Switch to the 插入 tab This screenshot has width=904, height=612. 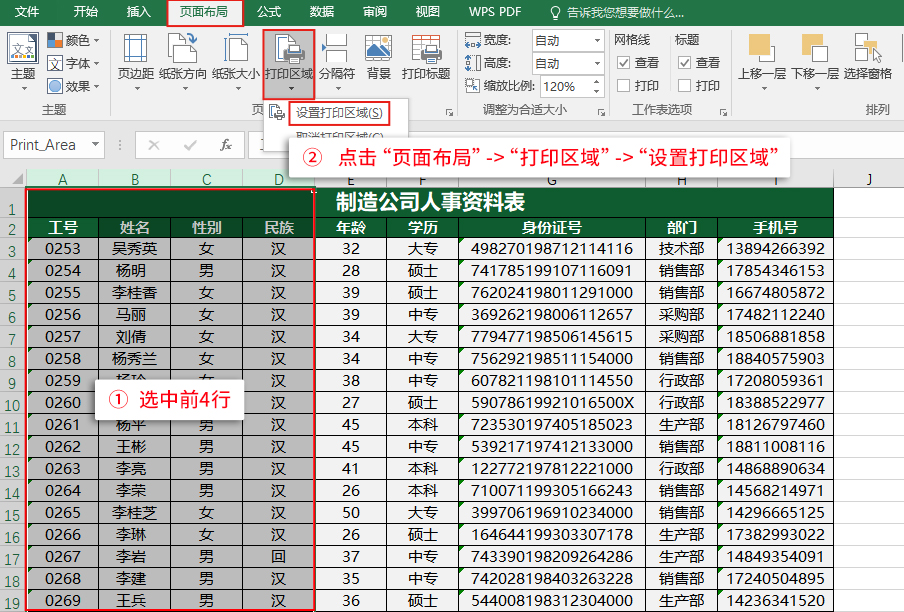pos(138,12)
